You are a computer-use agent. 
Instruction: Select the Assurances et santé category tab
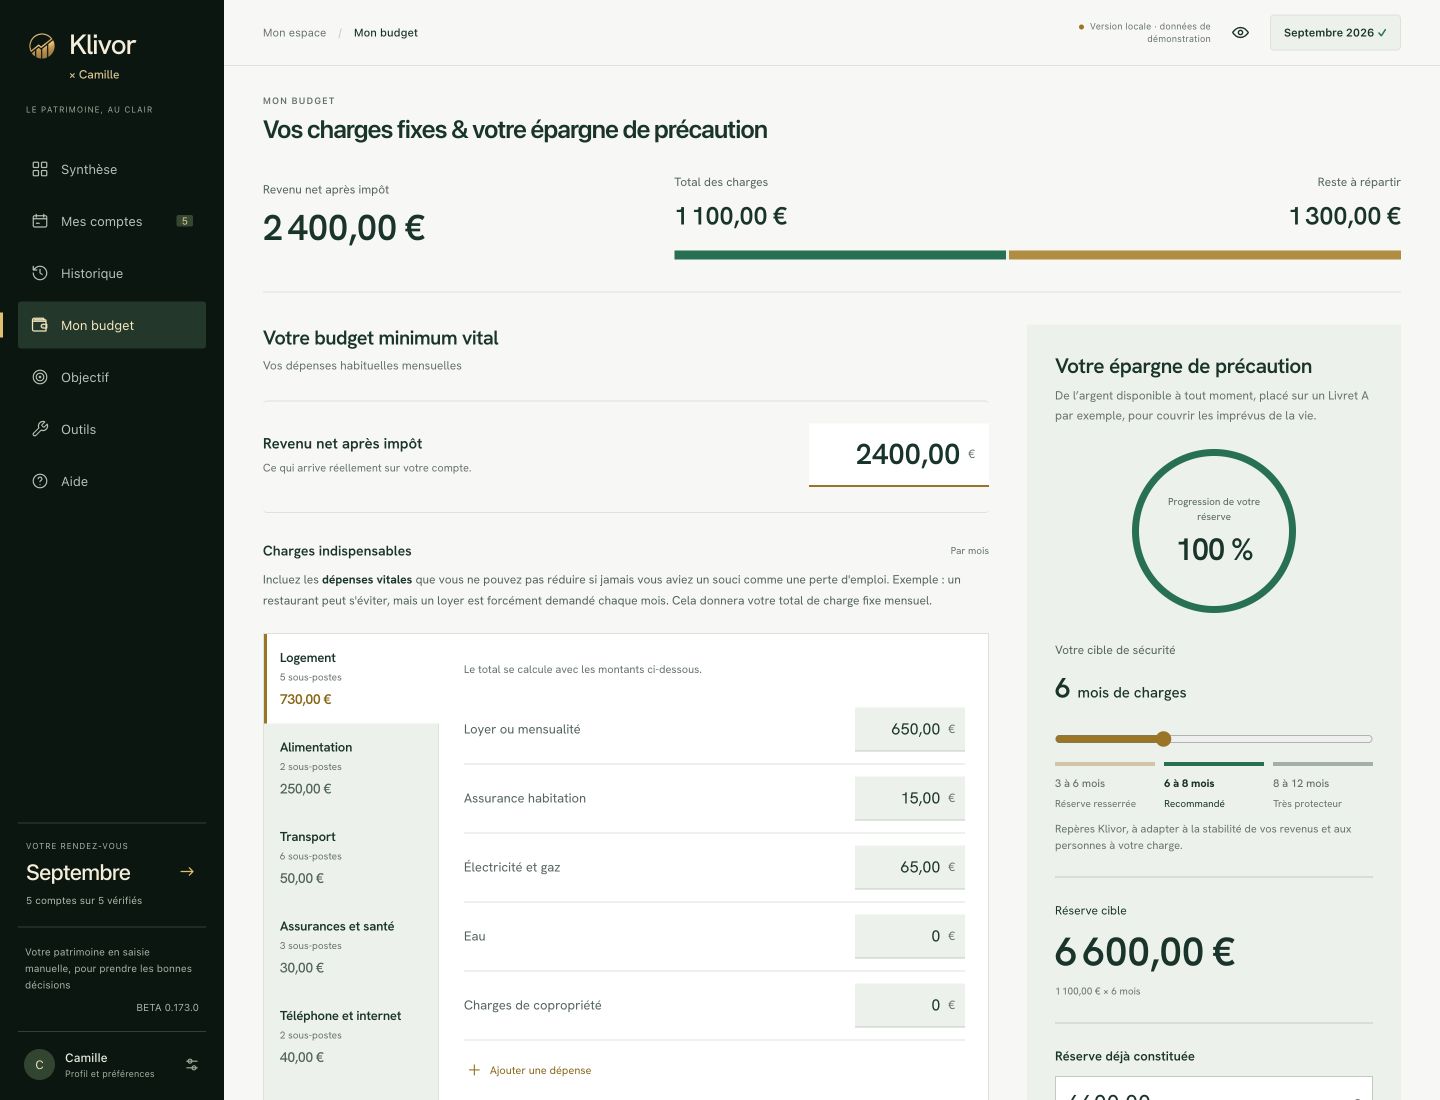click(352, 947)
